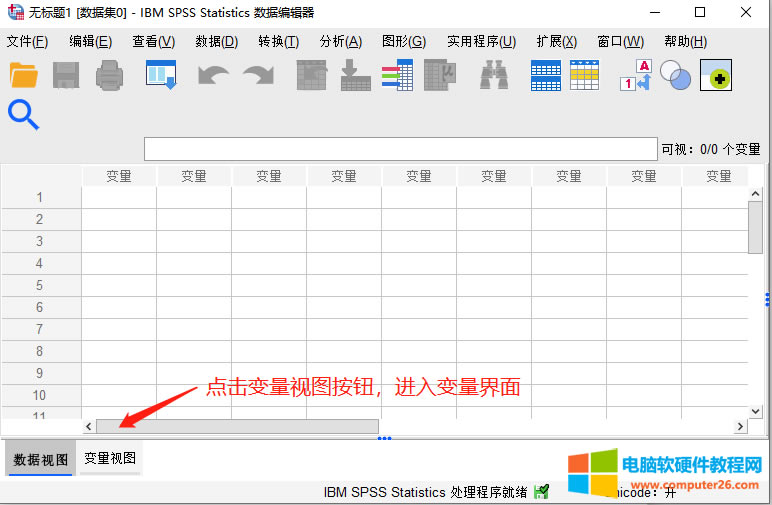Click the Go to variable icon
The image size is (772, 505).
(x=355, y=75)
